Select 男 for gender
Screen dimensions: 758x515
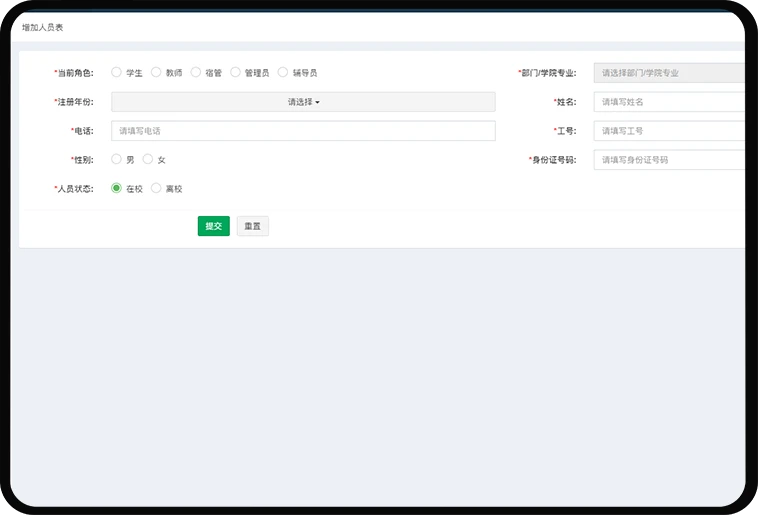pos(117,159)
